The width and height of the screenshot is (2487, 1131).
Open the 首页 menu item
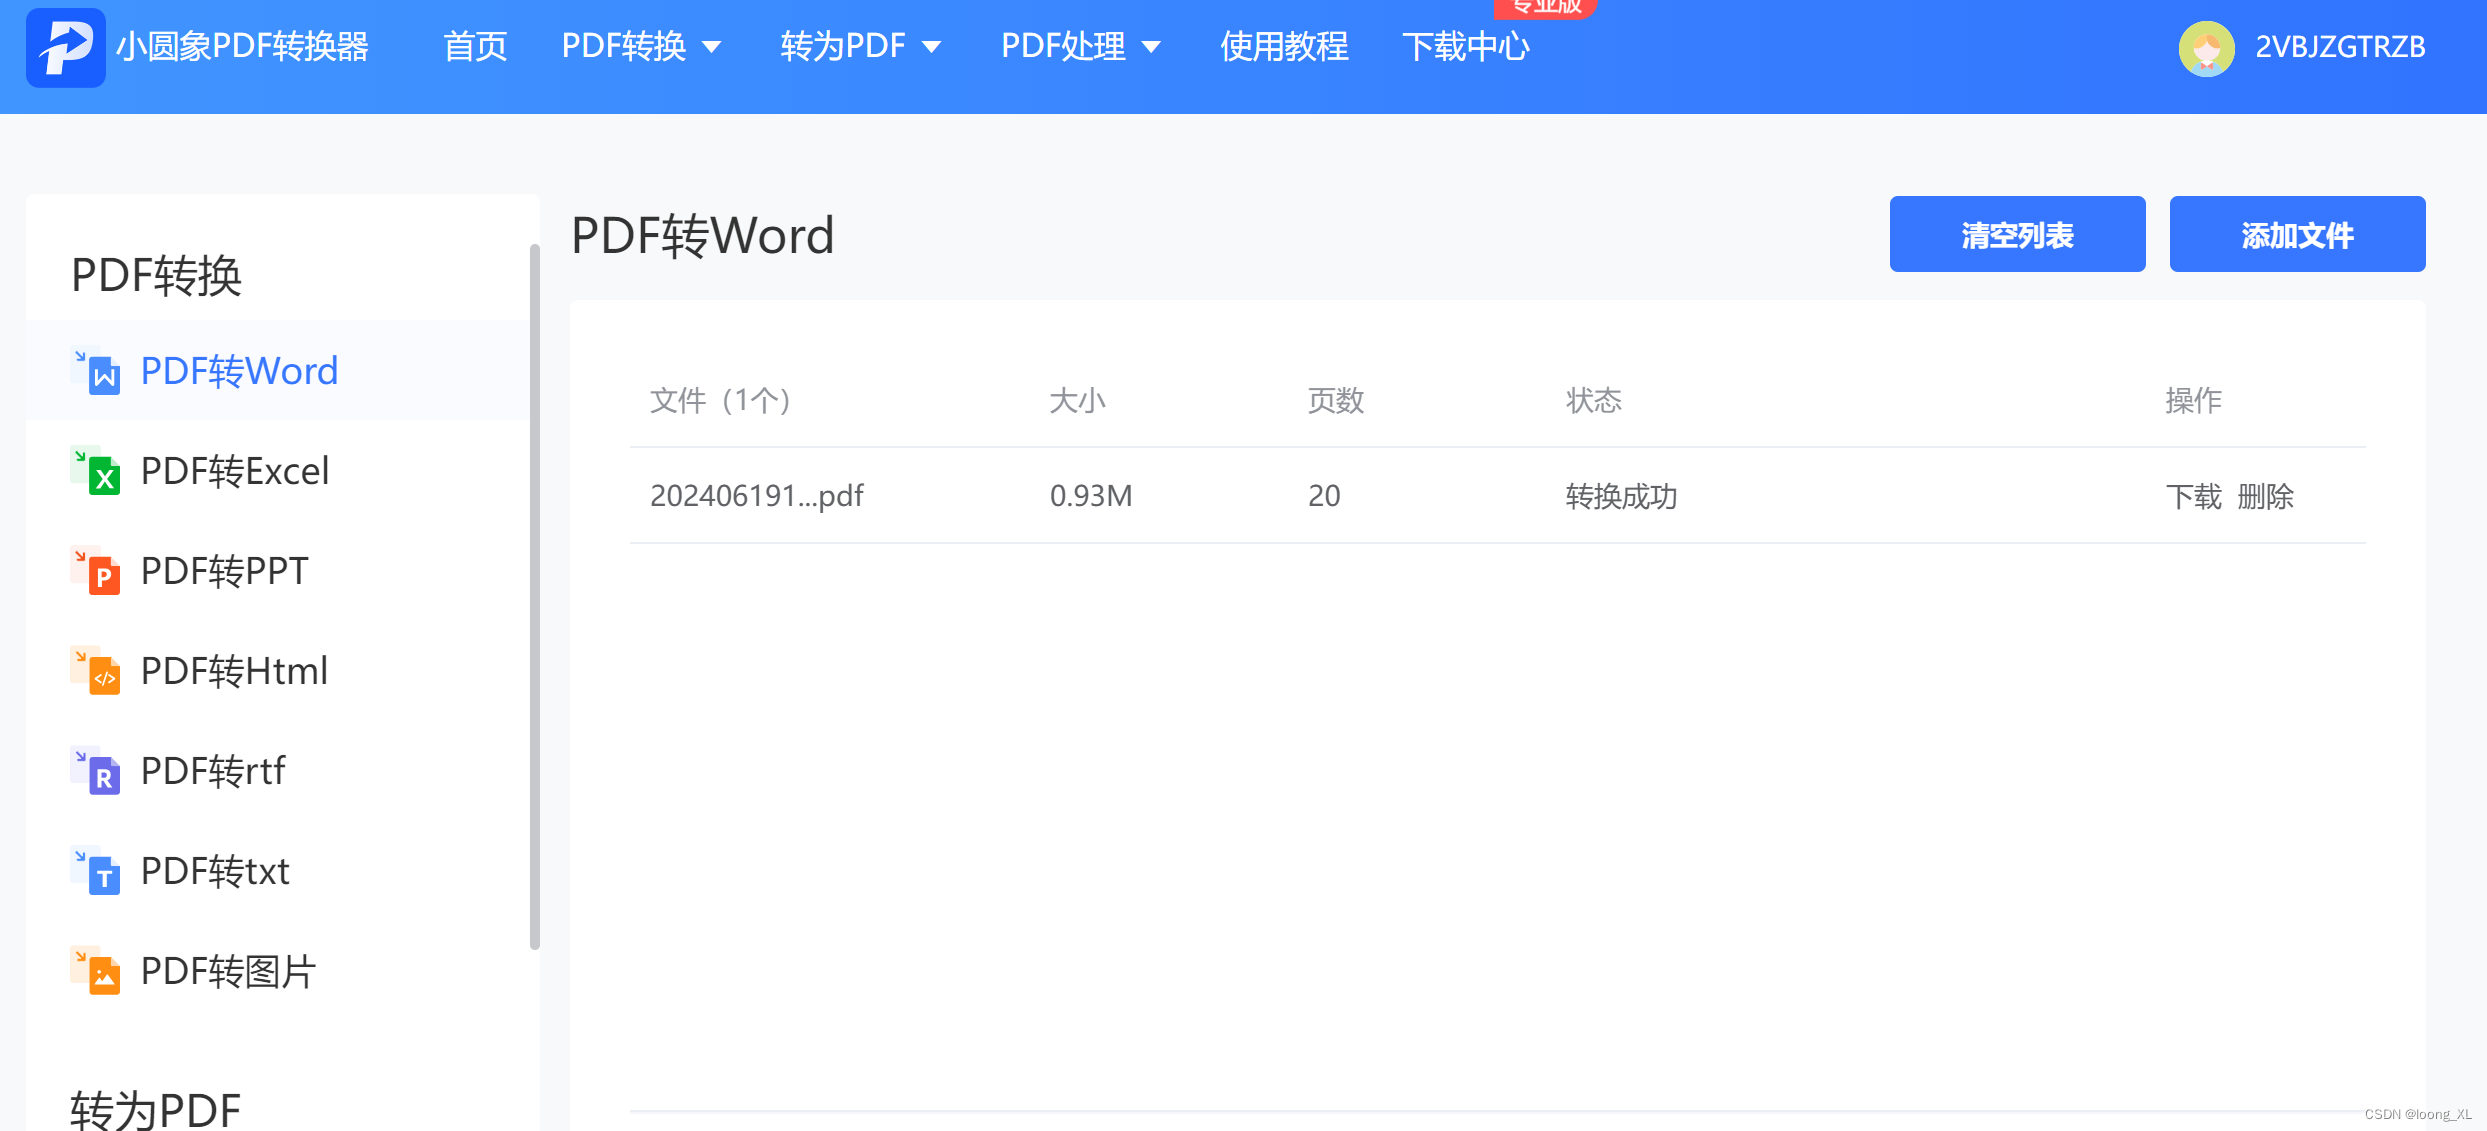pos(475,47)
